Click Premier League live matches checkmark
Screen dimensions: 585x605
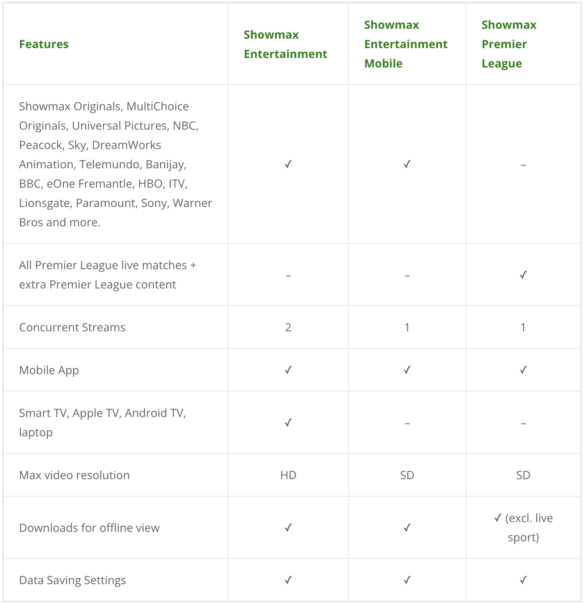coord(523,275)
